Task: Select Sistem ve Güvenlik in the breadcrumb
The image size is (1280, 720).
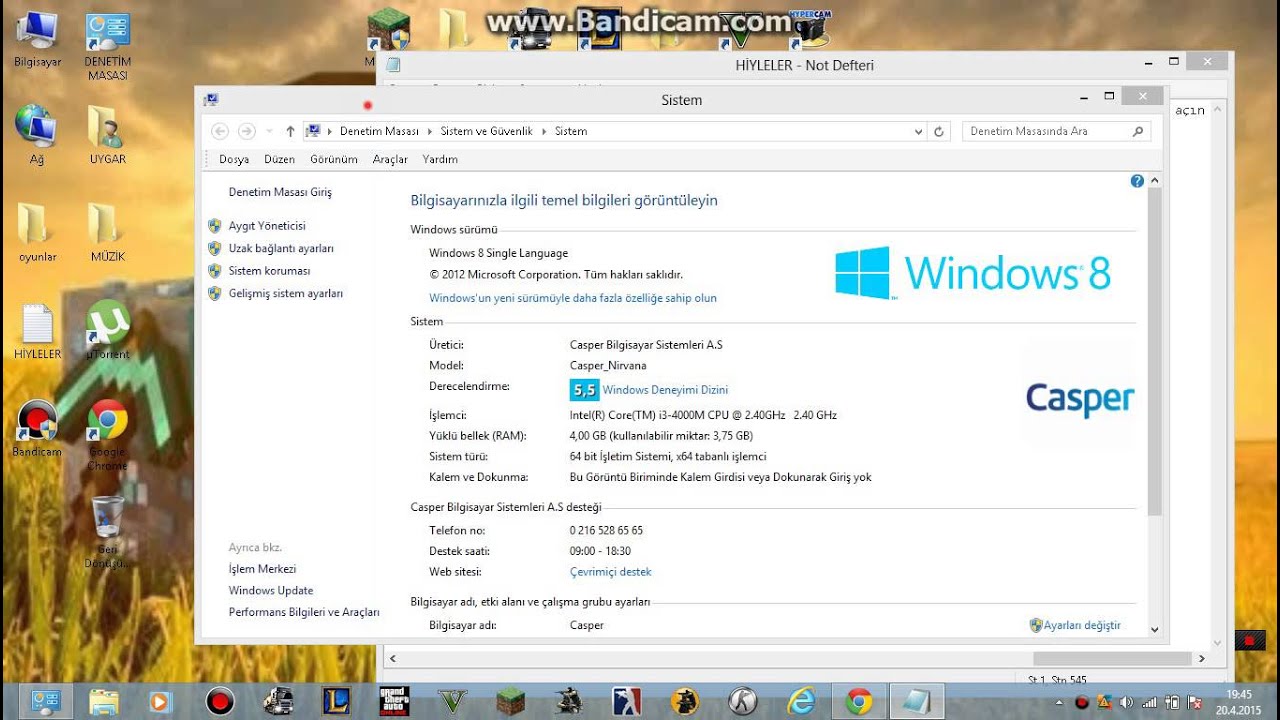Action: [487, 131]
